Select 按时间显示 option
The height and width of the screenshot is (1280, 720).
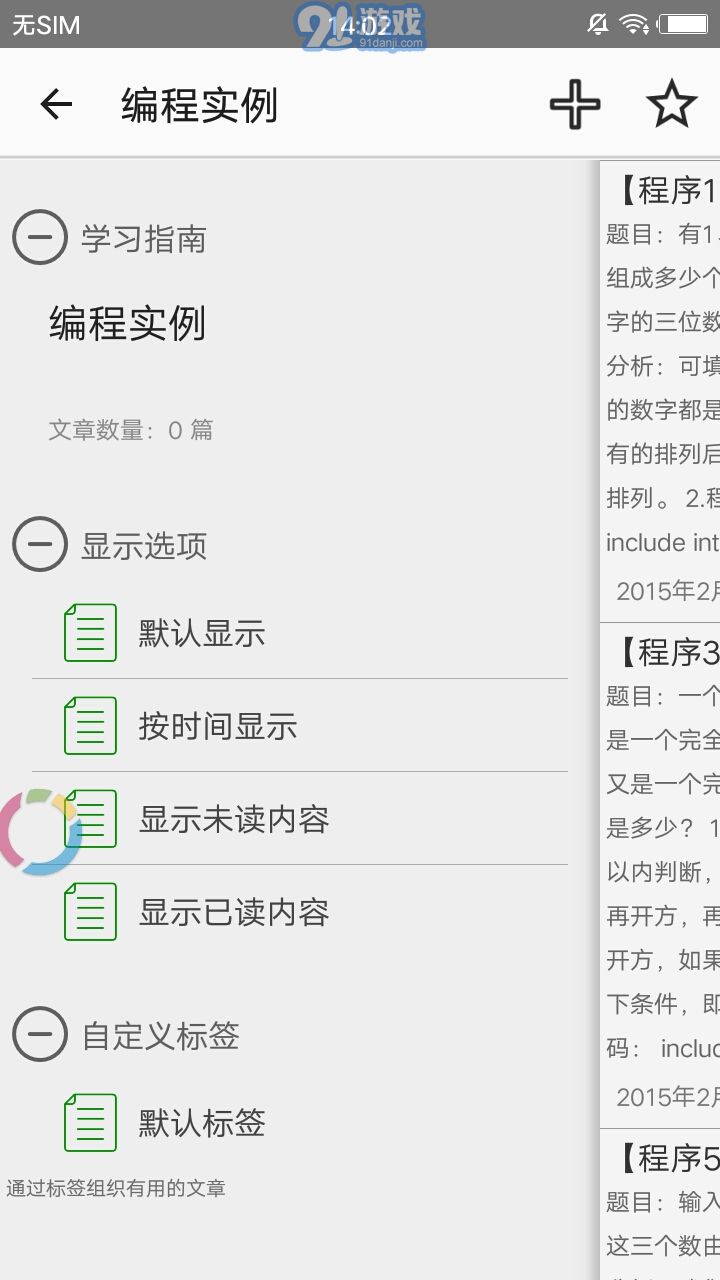(300, 726)
